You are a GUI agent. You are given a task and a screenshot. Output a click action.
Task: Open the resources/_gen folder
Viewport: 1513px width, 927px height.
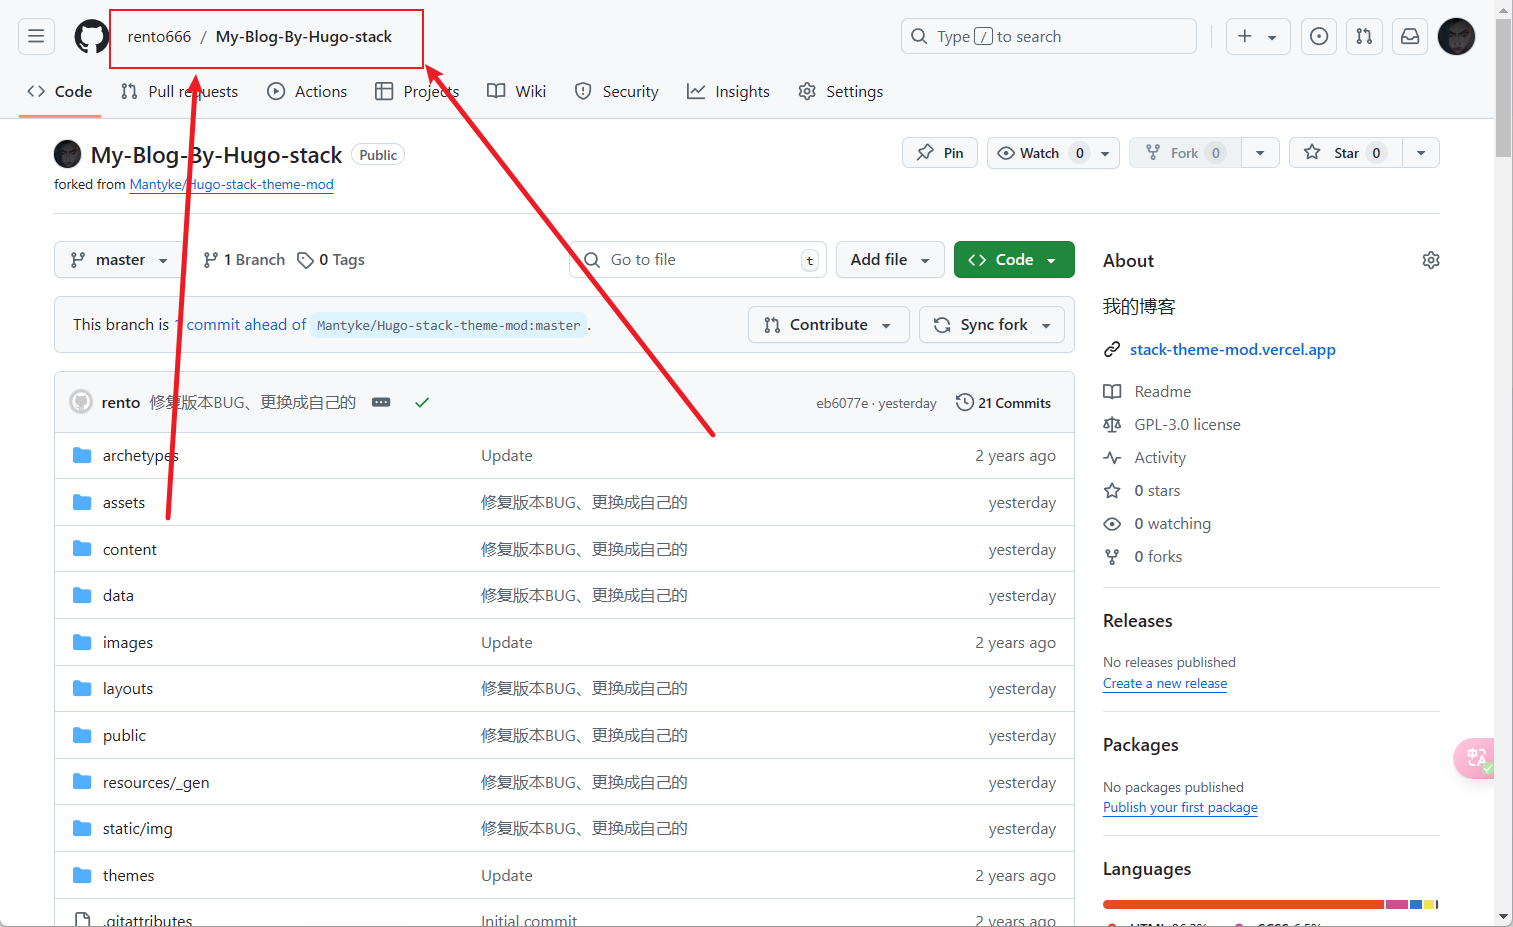[156, 783]
